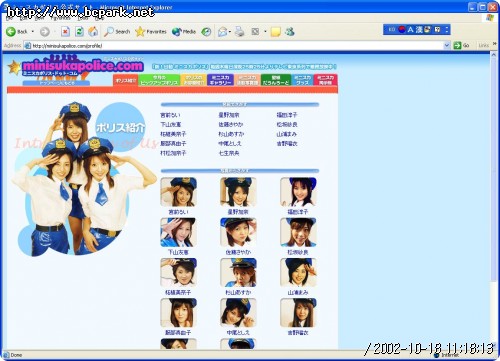Screen dimensions: 500x361
Task: Click 杉山あすか in the name list
Action: (231, 134)
